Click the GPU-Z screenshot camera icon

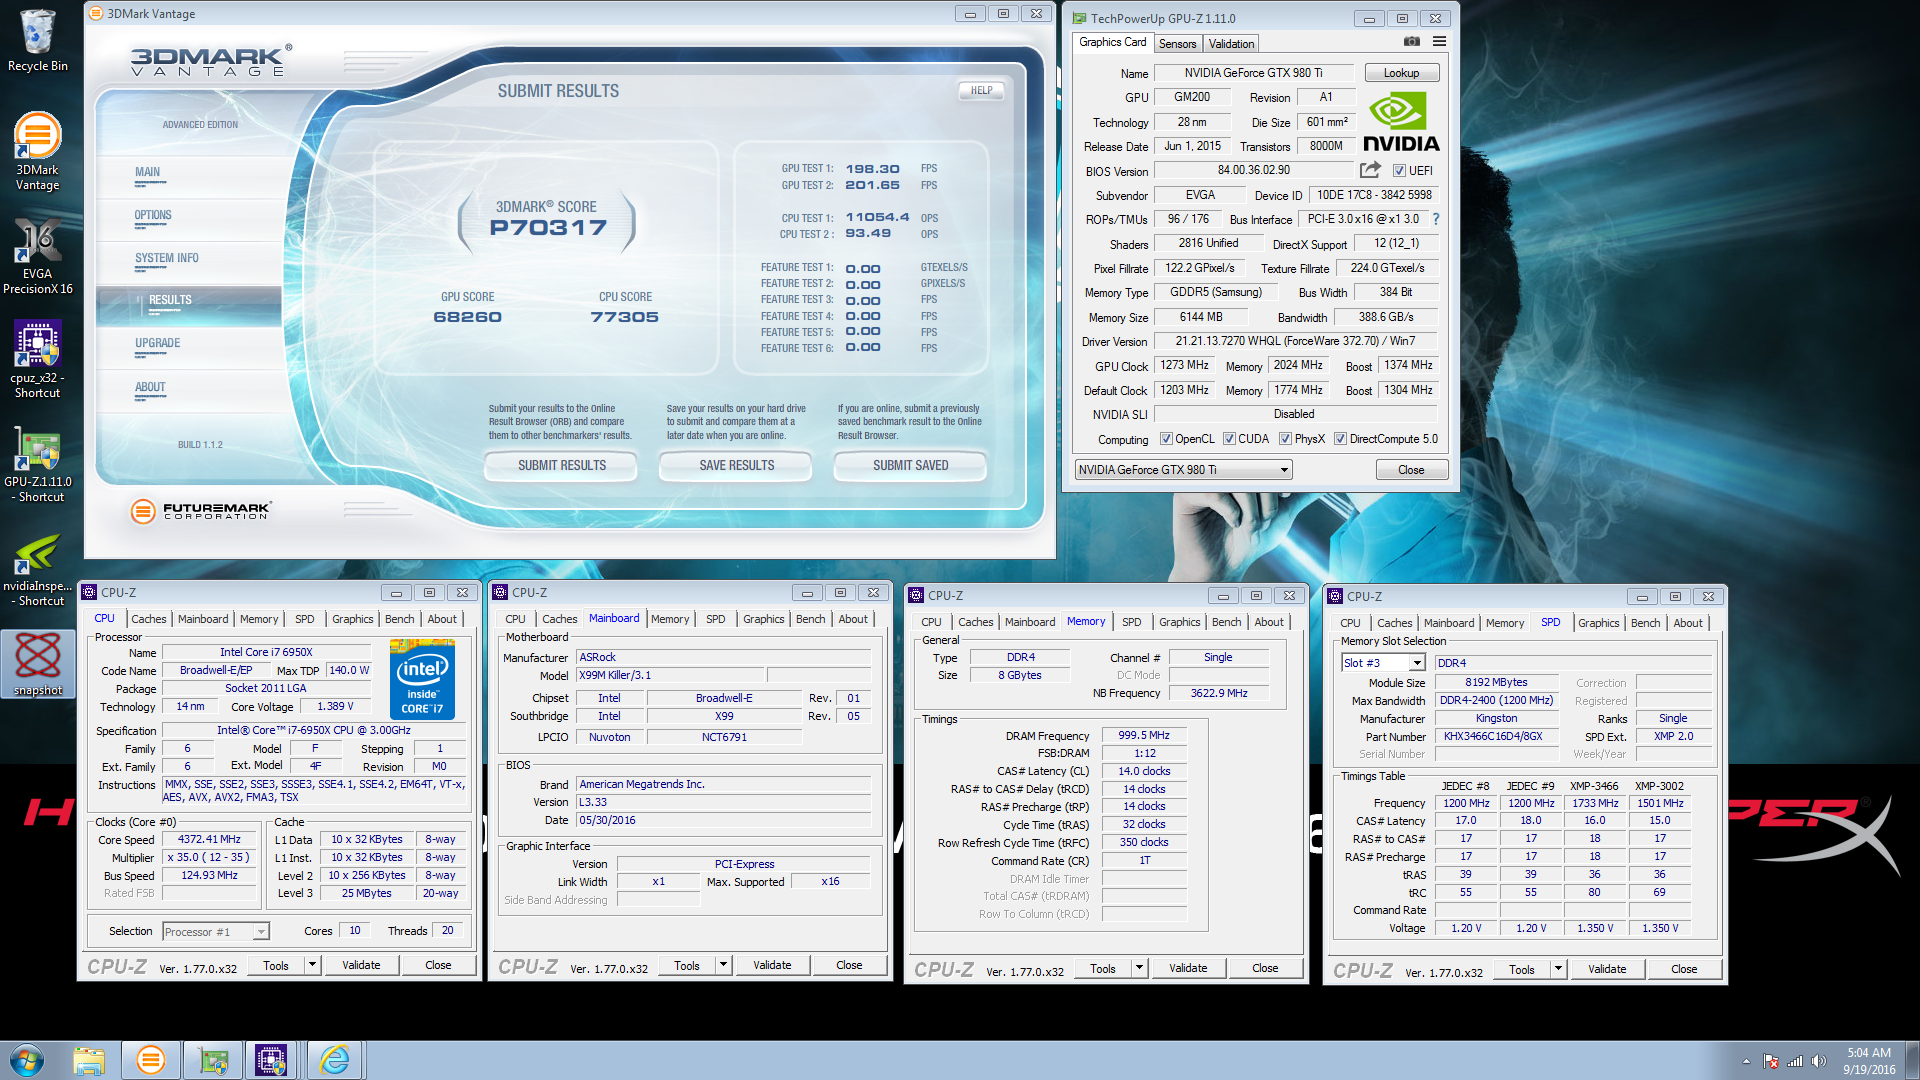[1411, 42]
